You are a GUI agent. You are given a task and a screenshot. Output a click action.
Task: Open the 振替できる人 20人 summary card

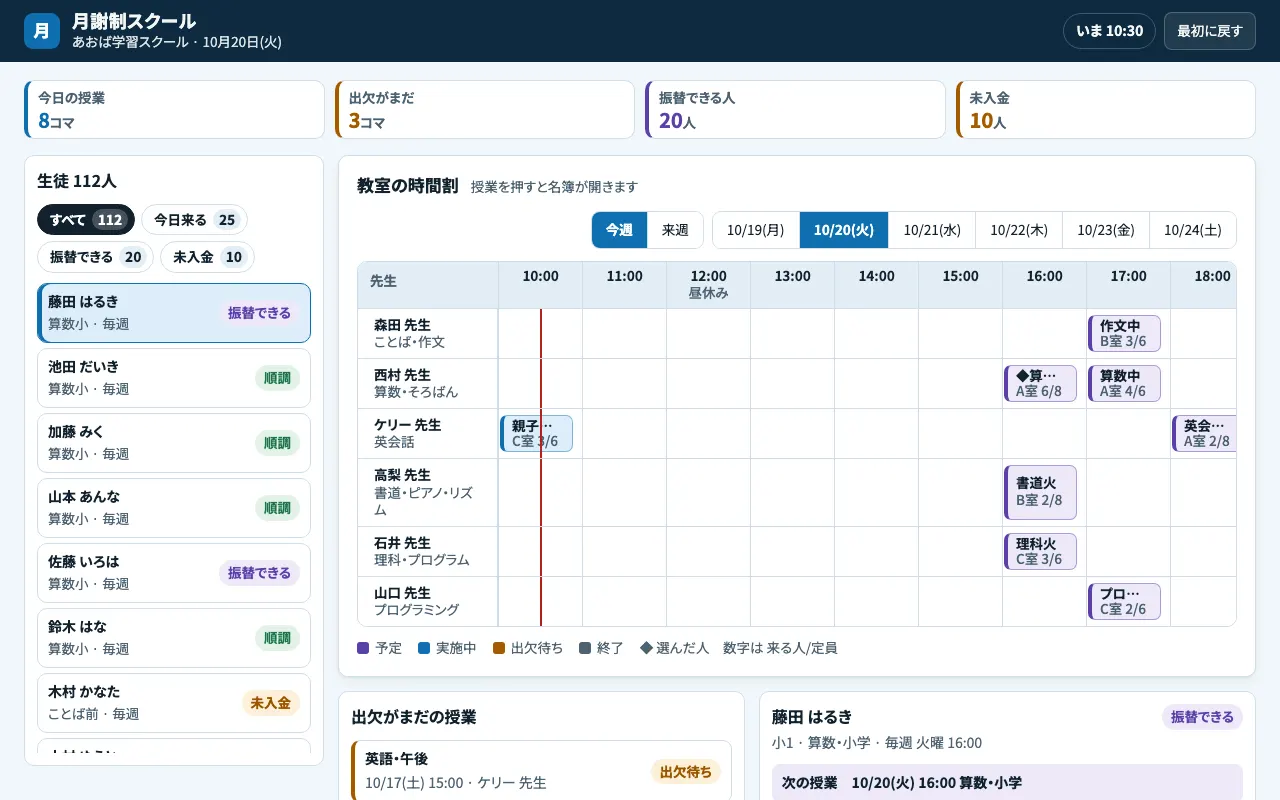pyautogui.click(x=795, y=109)
